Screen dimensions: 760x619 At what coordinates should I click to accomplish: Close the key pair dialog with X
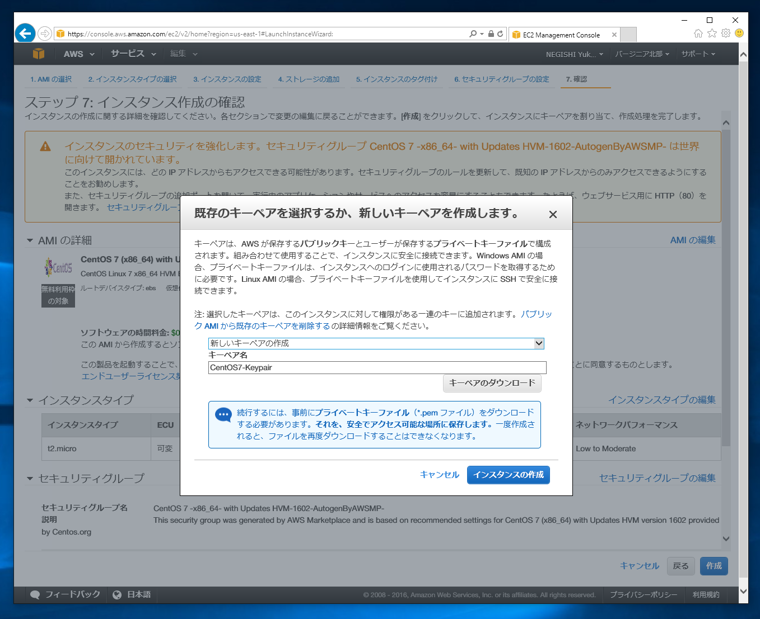point(553,214)
